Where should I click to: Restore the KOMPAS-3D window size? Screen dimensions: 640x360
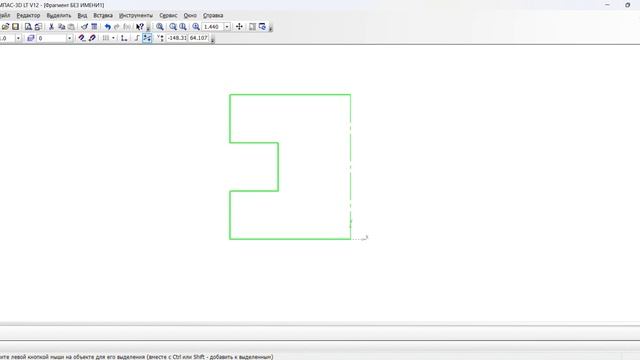click(x=627, y=5)
